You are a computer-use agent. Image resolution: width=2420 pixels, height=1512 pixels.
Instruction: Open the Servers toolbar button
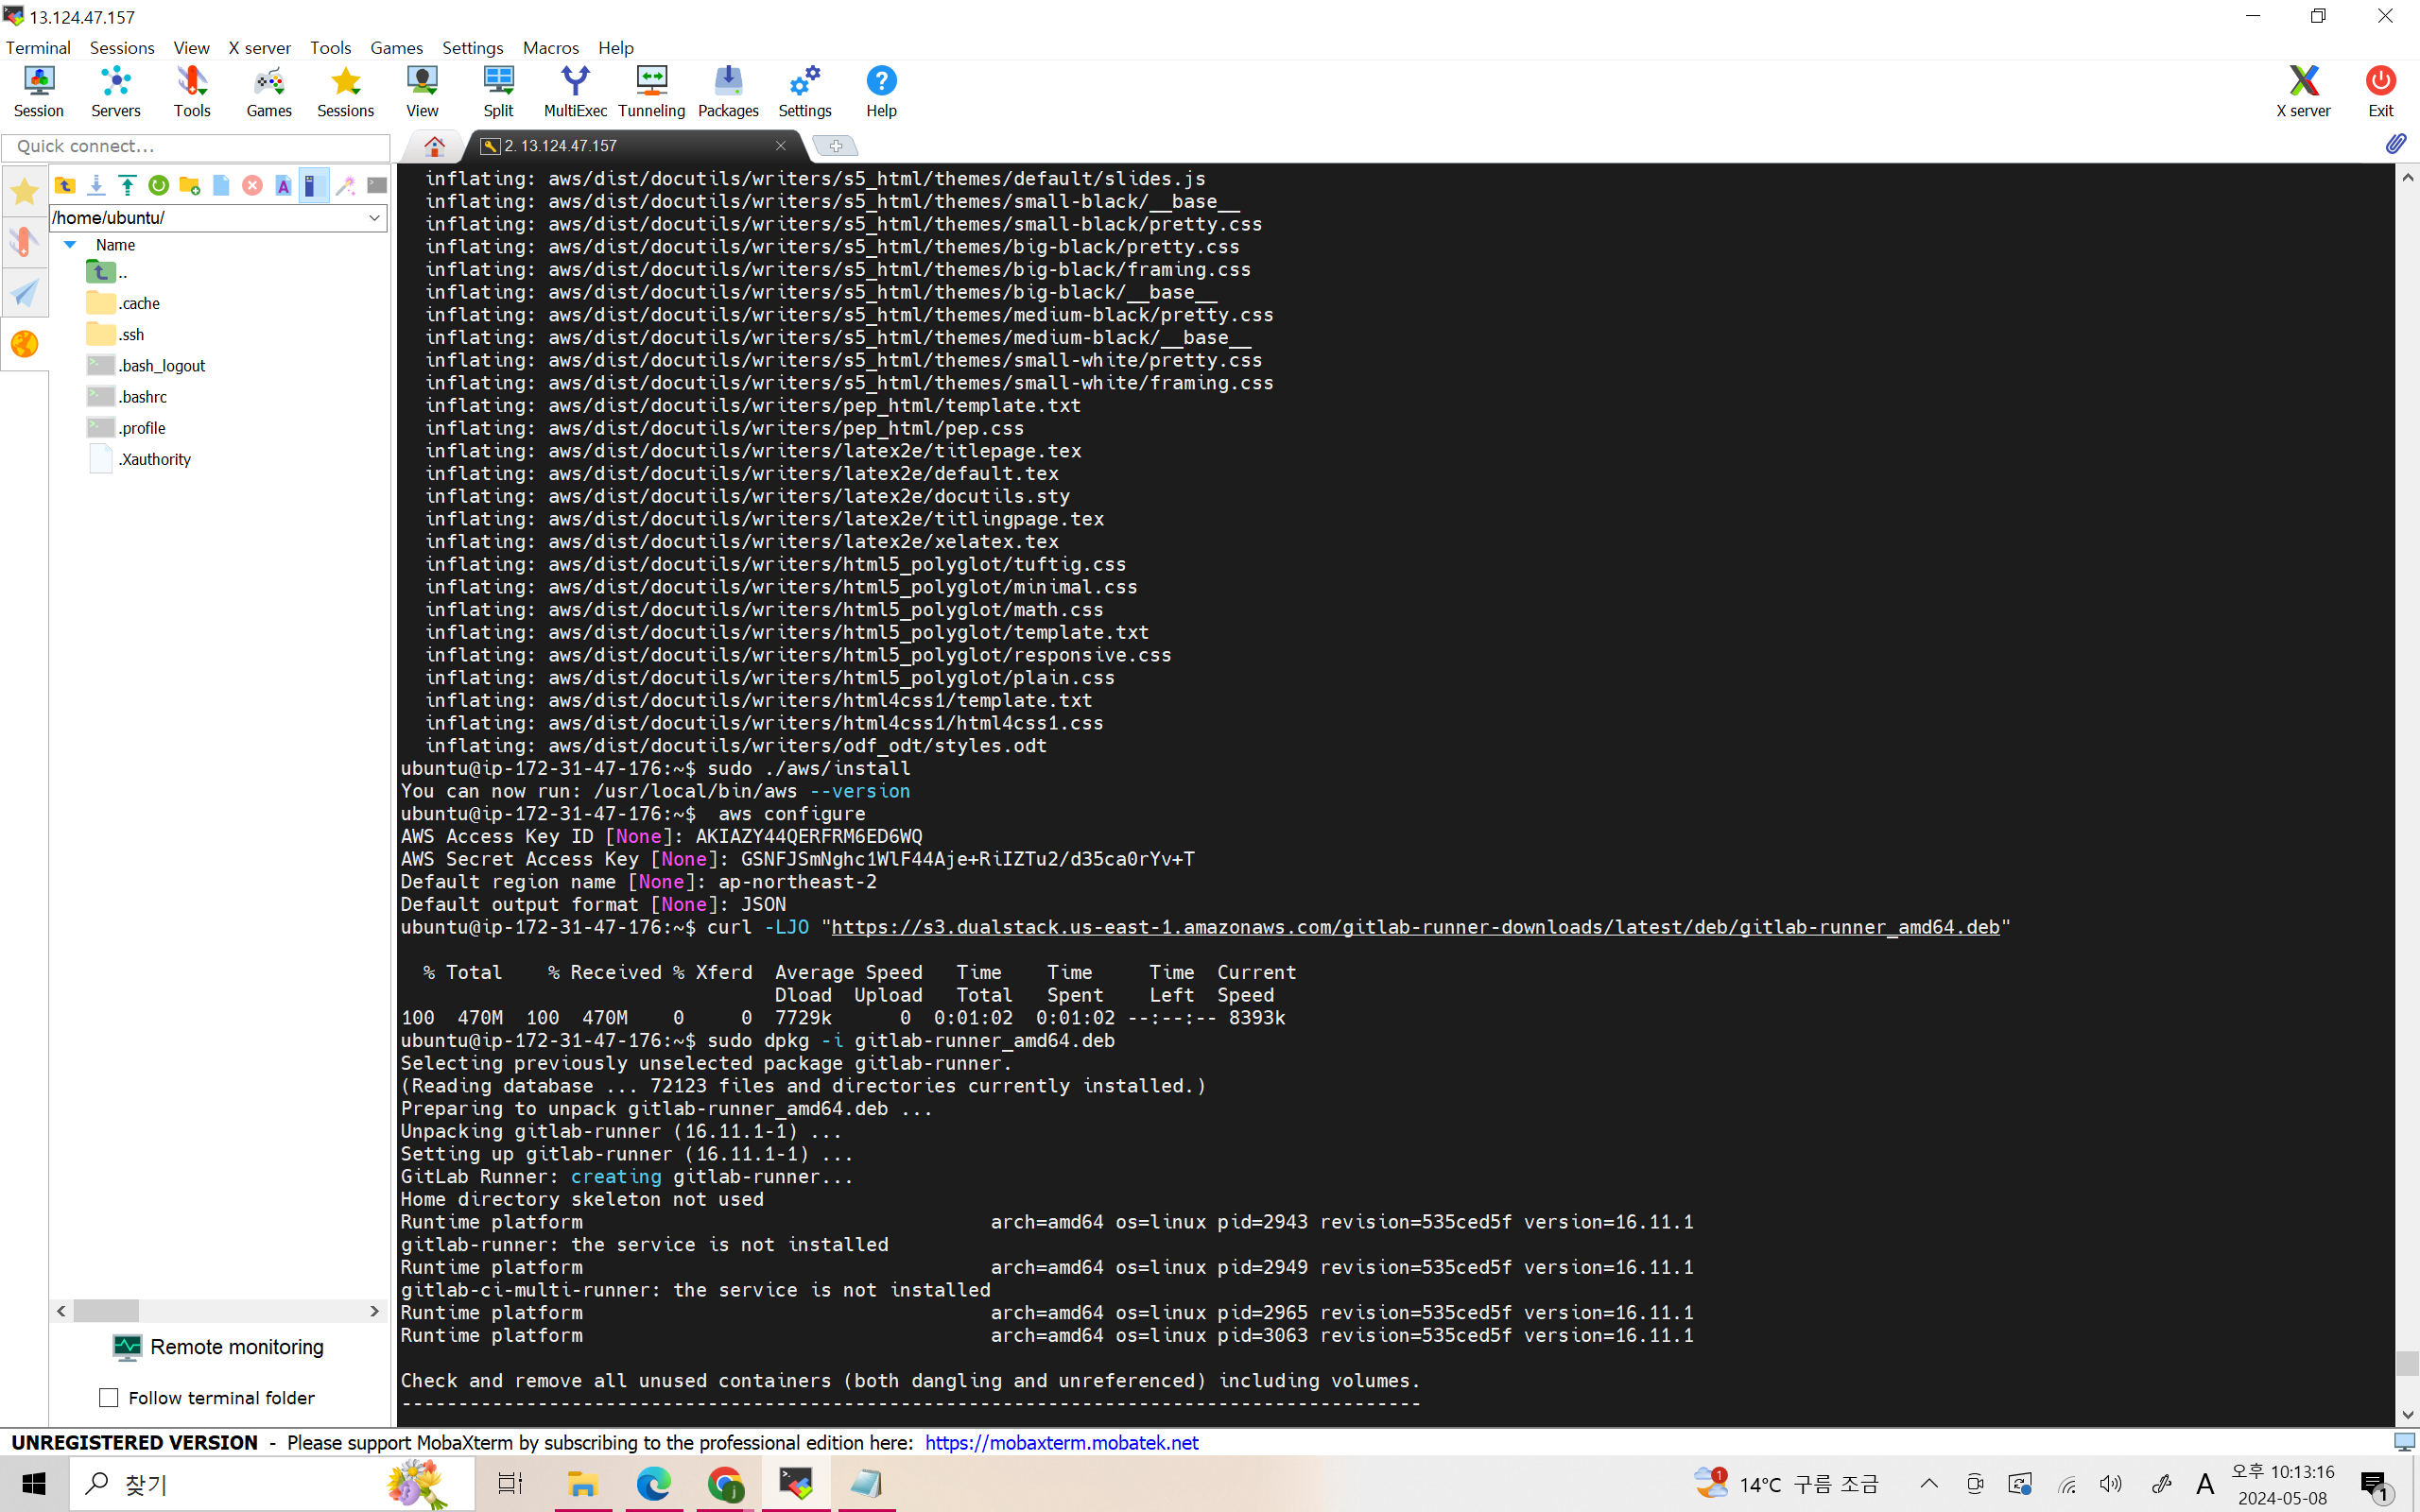[x=115, y=92]
